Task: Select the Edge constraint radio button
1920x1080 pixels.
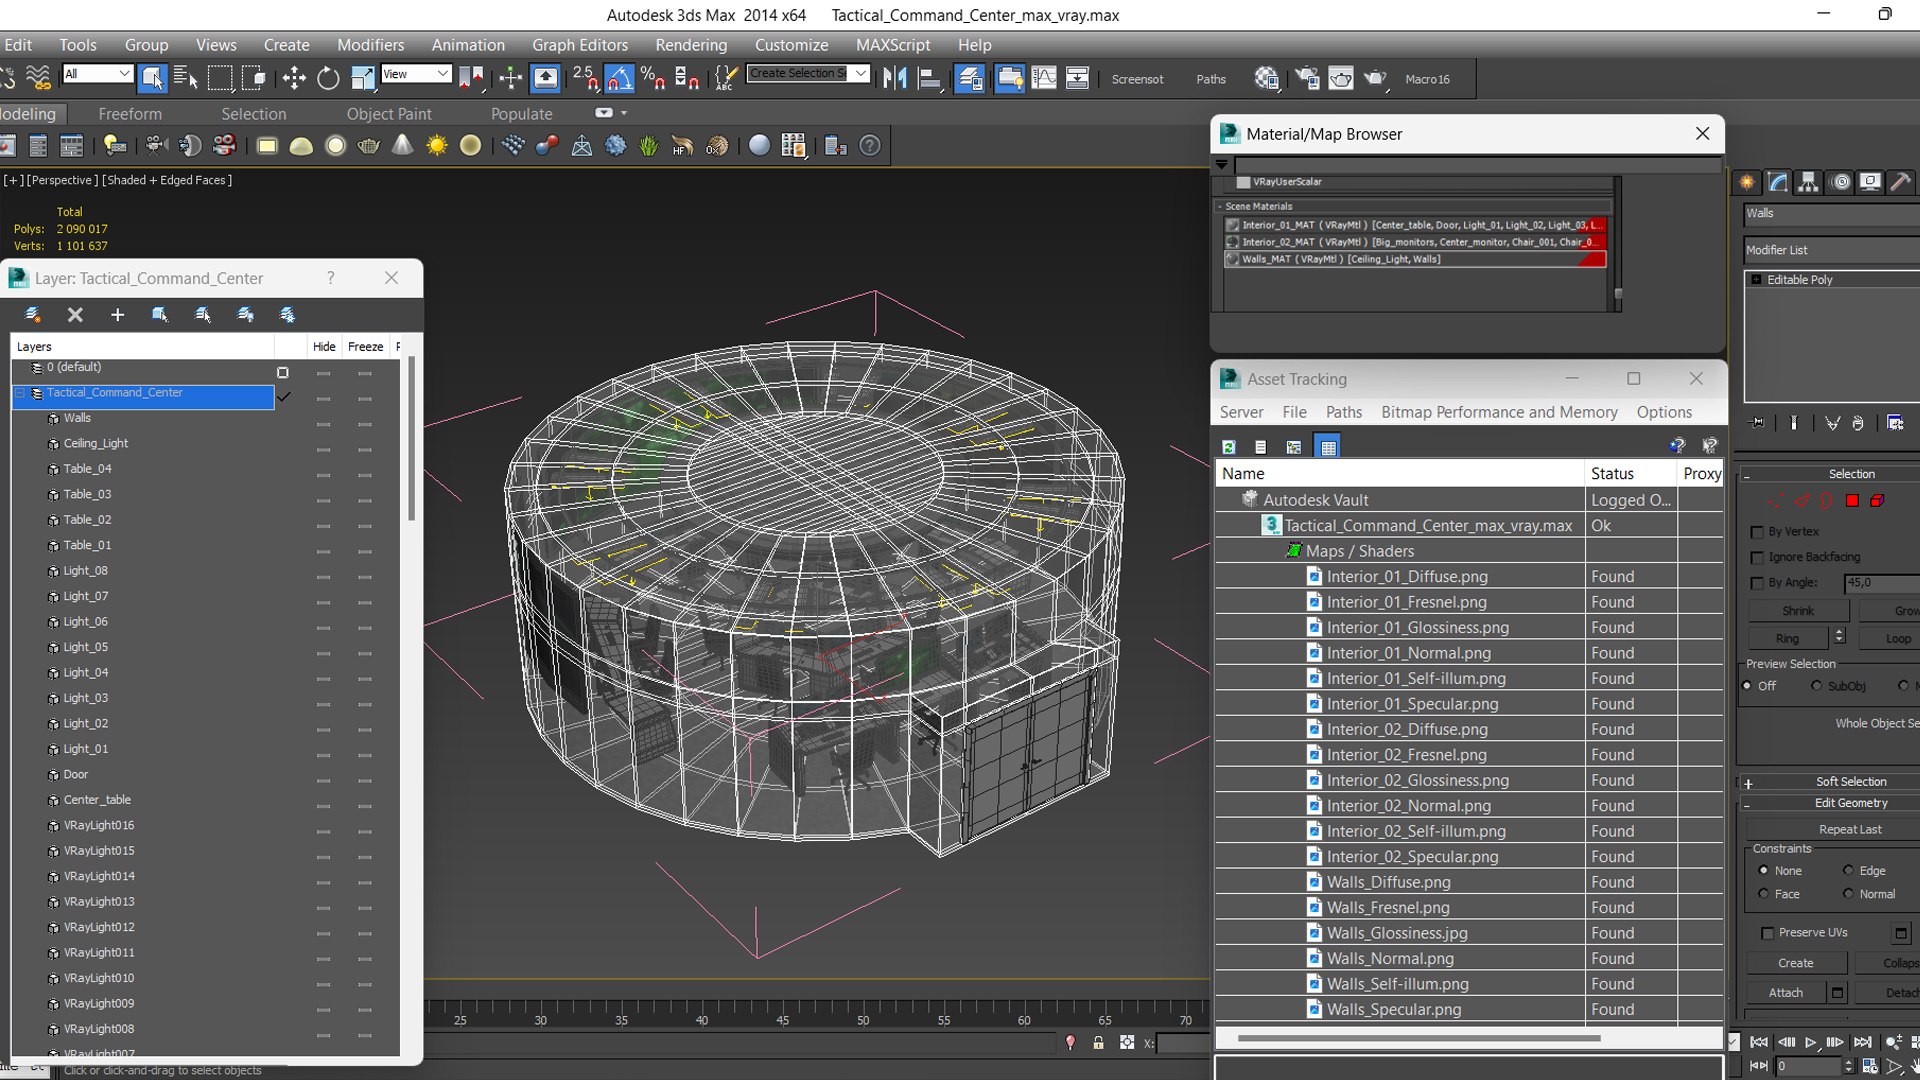Action: [1848, 870]
